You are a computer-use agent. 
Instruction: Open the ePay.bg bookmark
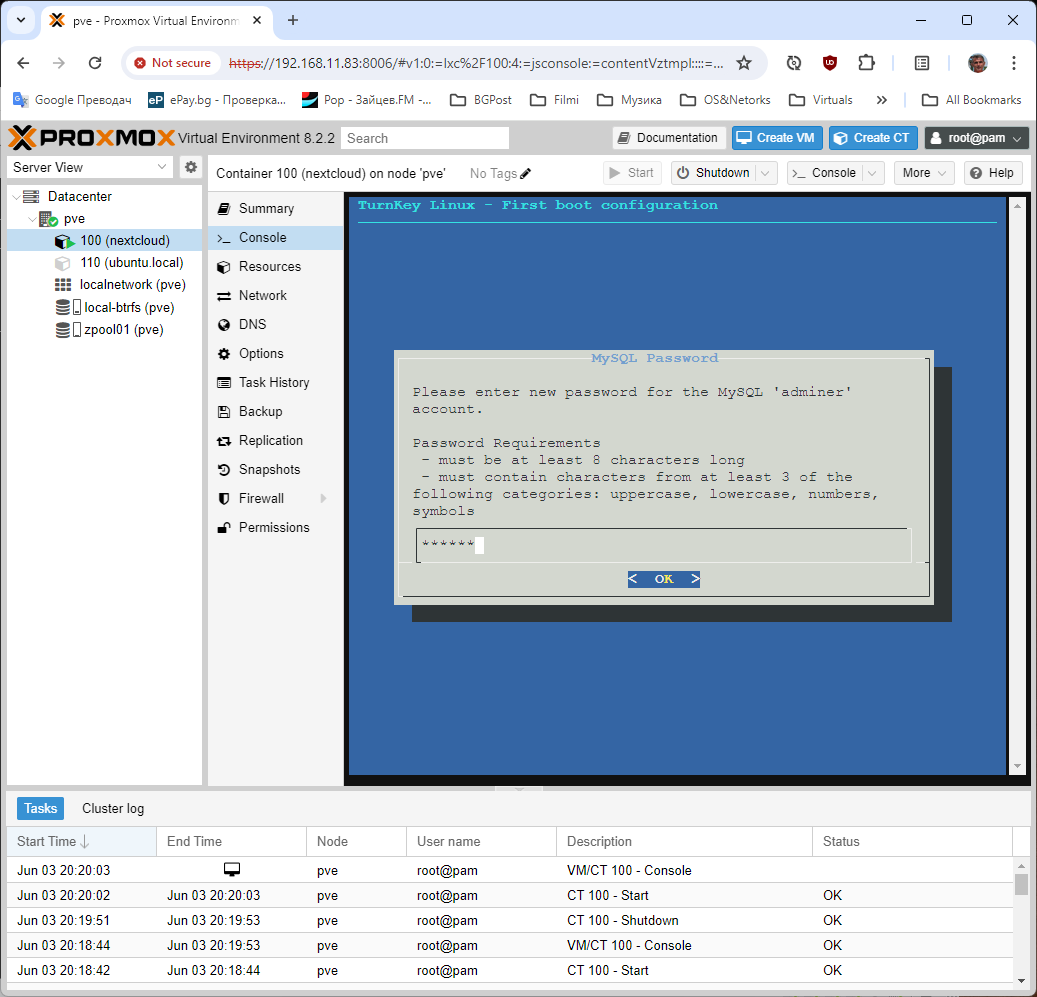(x=217, y=100)
